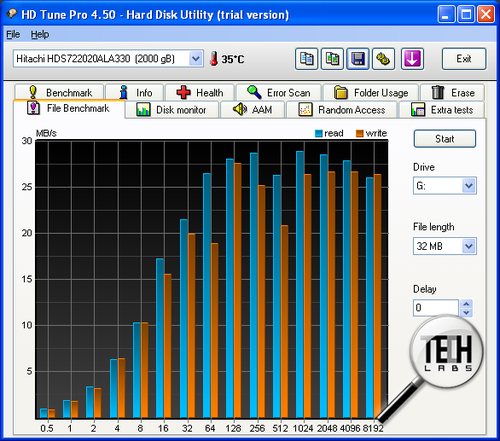Expand the Drive G: dropdown
Screen dimensions: 500x441
coord(469,186)
